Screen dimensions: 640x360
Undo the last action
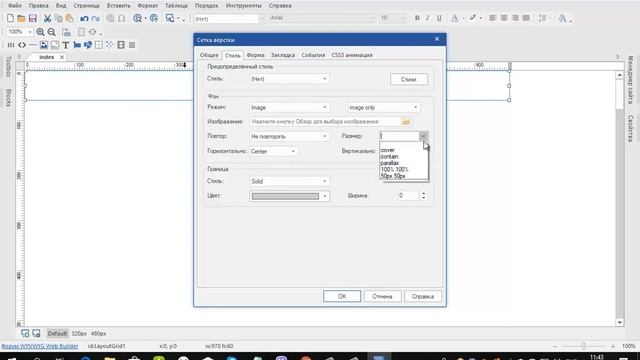[x=84, y=18]
